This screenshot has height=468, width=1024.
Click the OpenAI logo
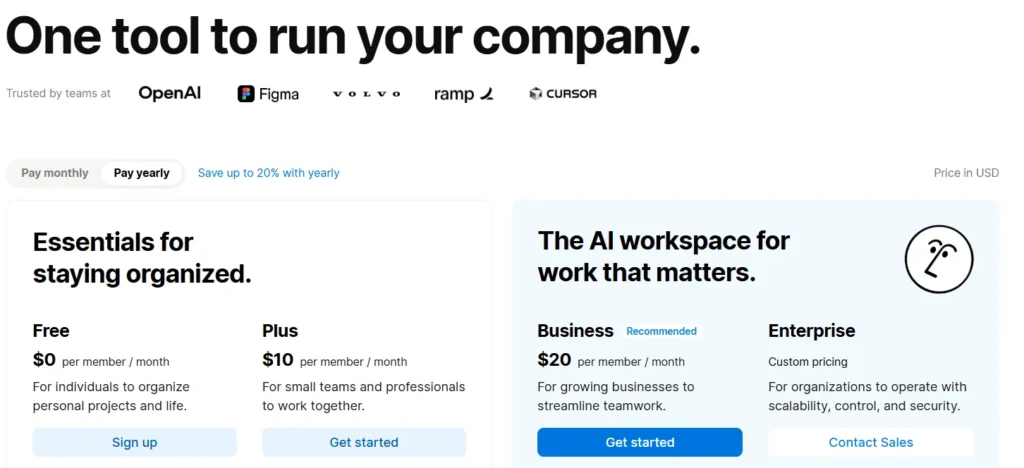(169, 93)
